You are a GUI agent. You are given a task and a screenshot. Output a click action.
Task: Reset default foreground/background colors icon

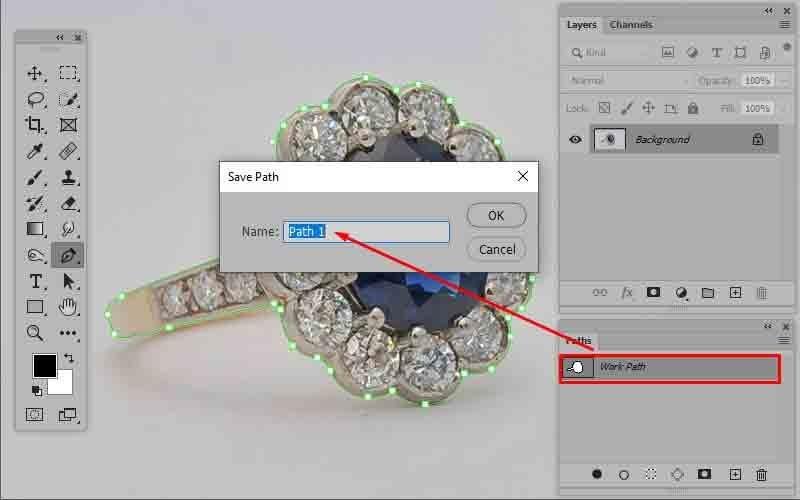[x=37, y=391]
